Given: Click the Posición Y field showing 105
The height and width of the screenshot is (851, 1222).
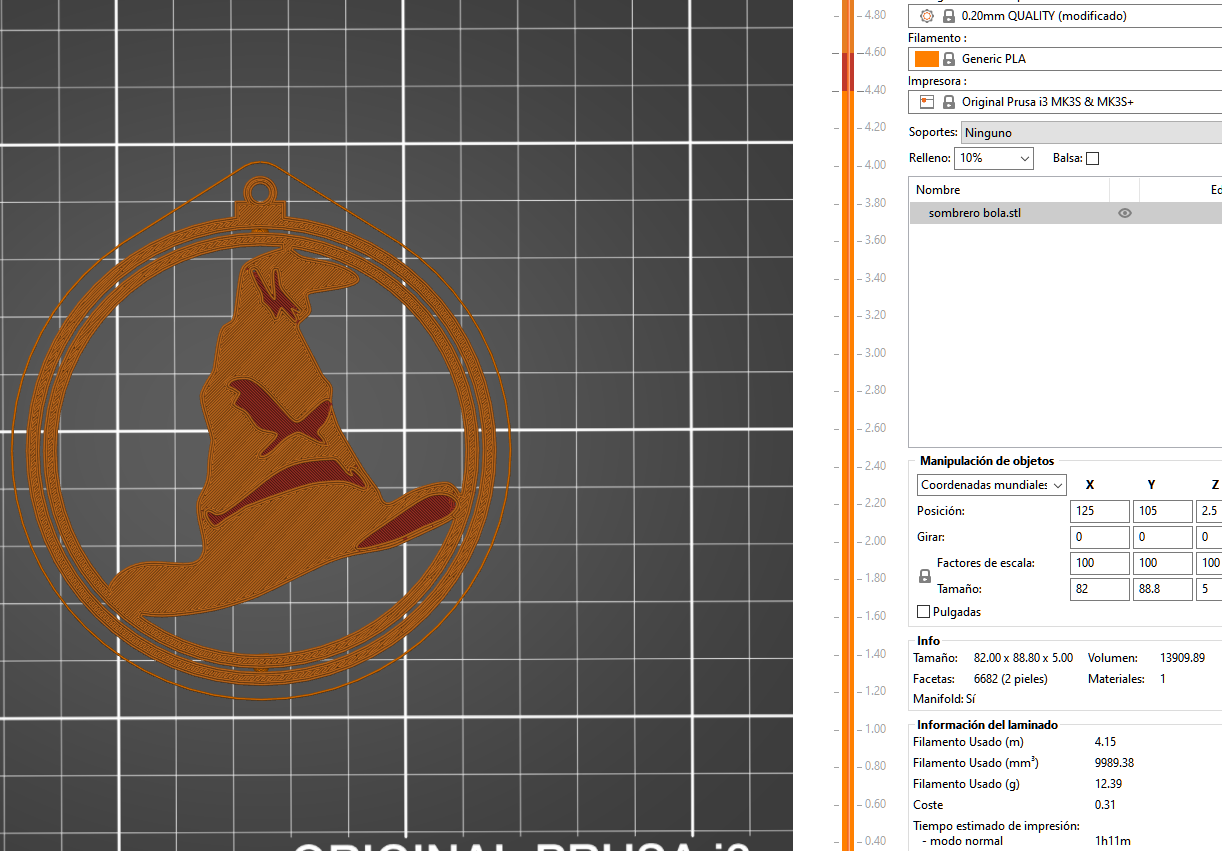Looking at the screenshot, I should pyautogui.click(x=1162, y=511).
